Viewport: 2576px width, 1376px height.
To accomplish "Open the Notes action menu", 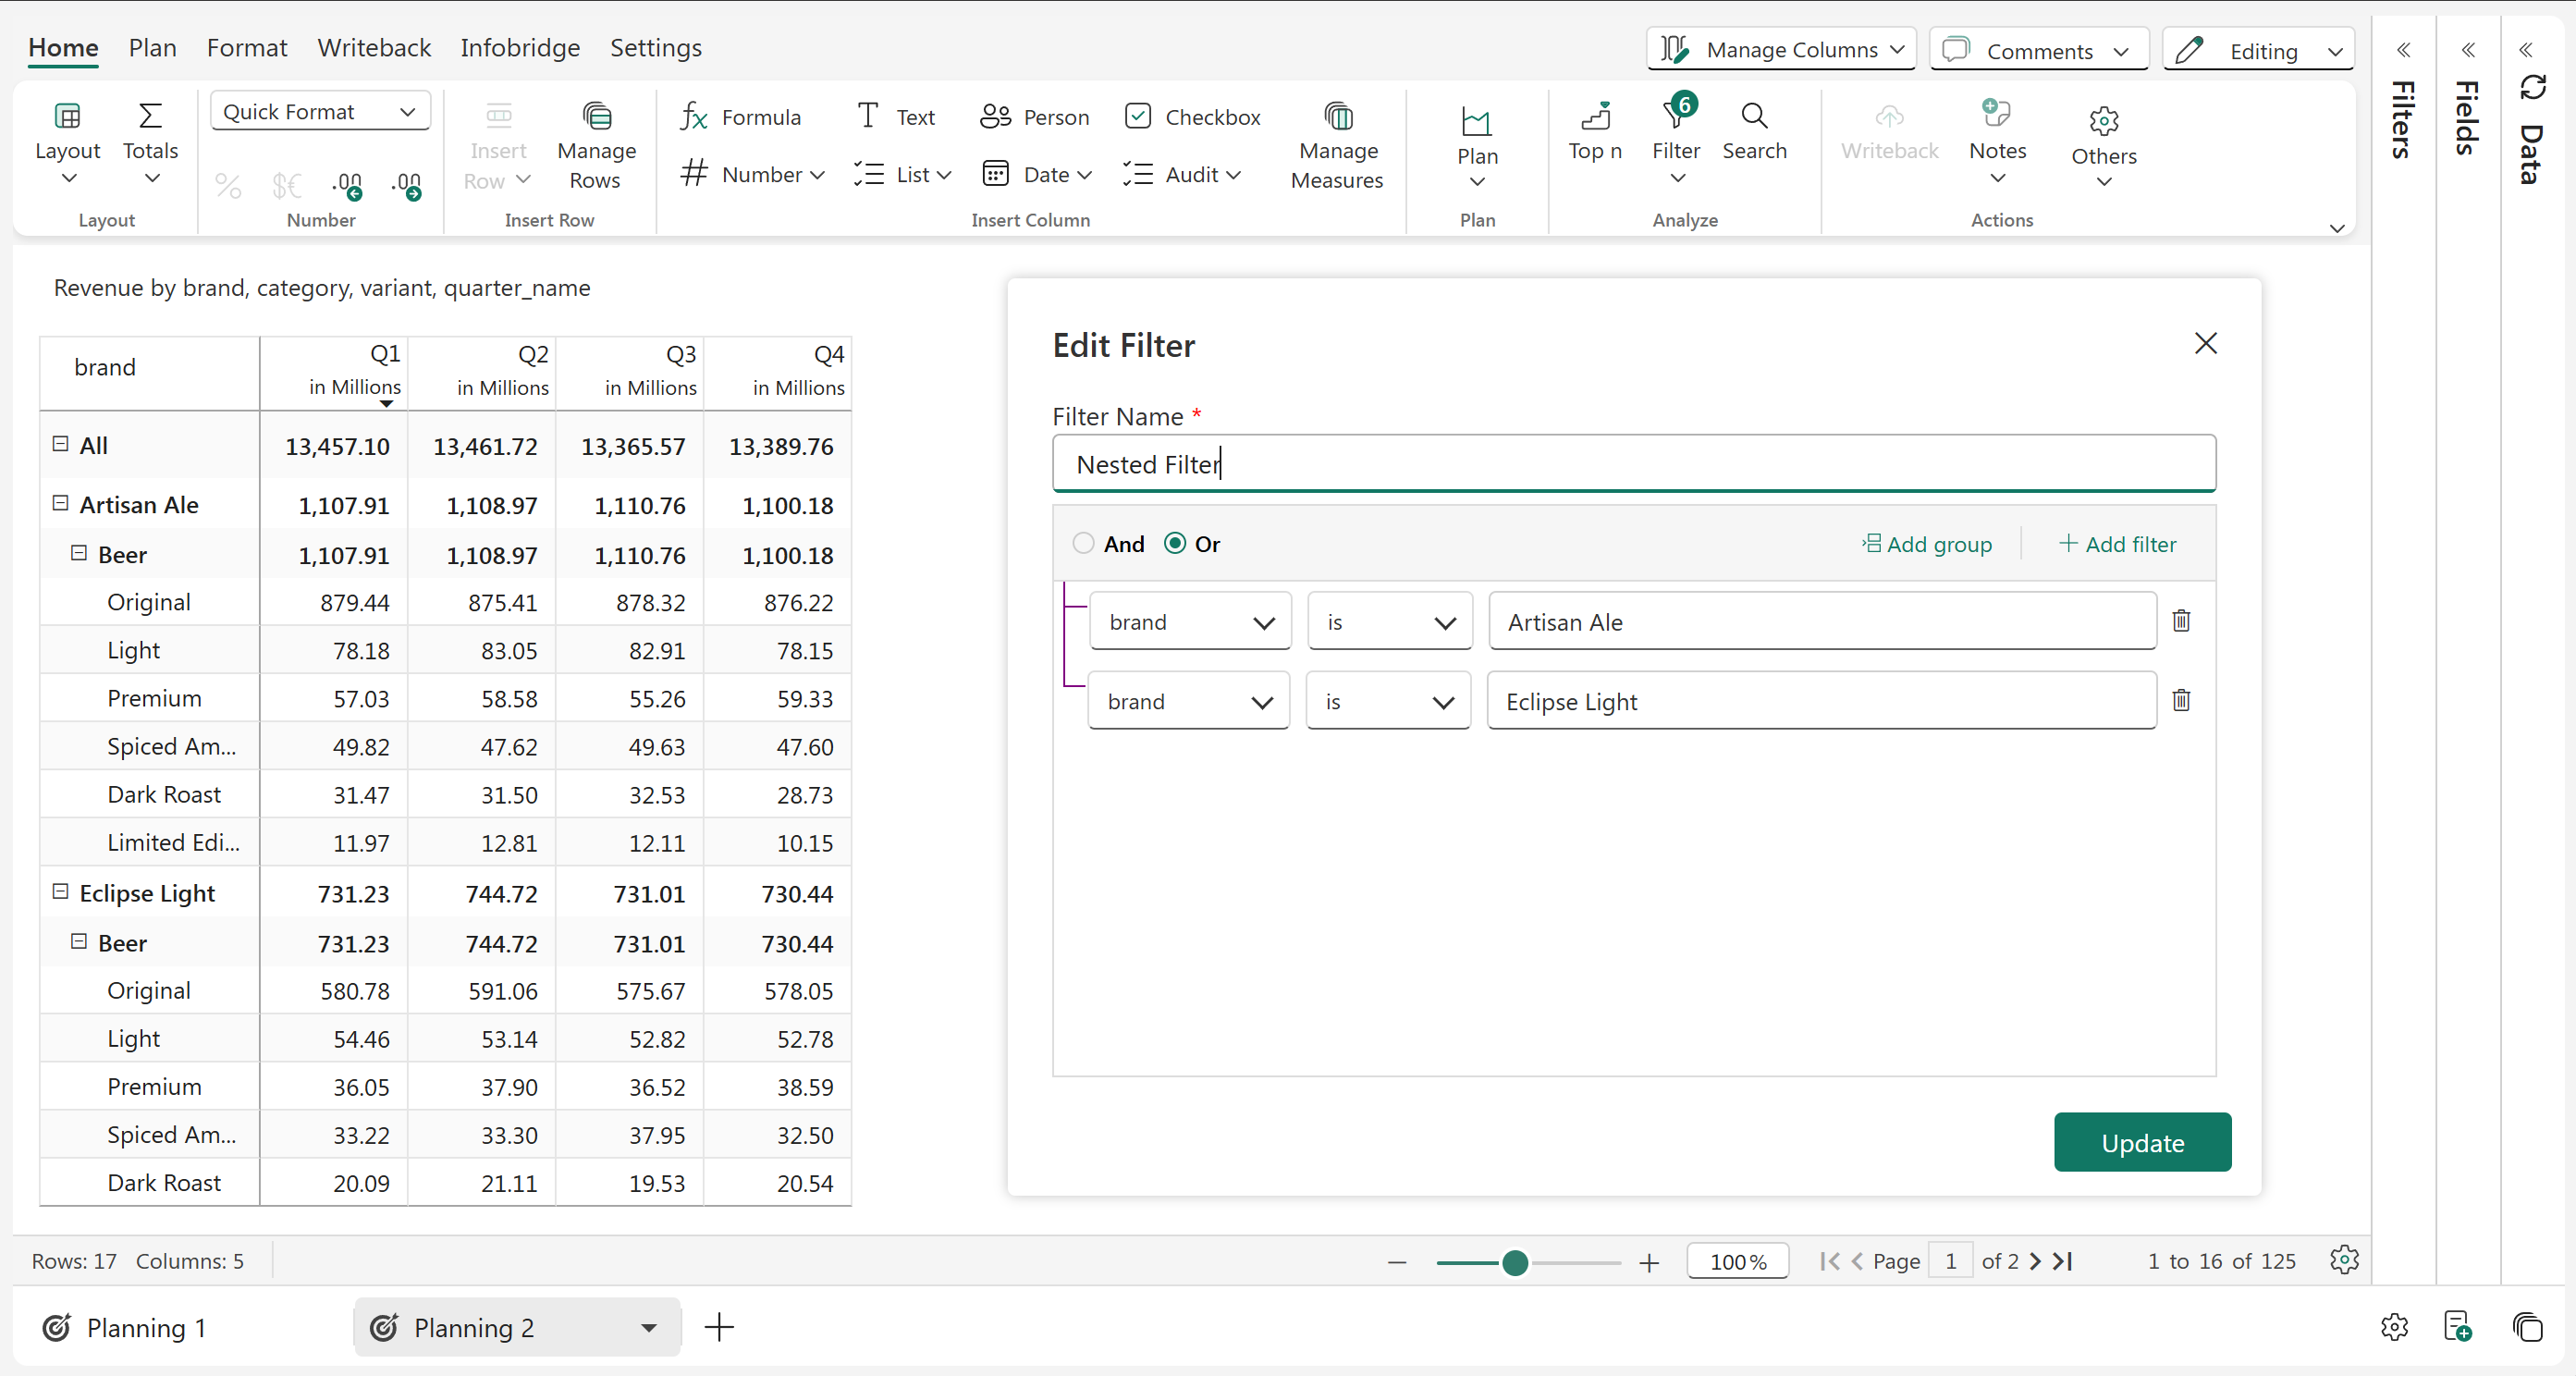I will click(x=1996, y=146).
